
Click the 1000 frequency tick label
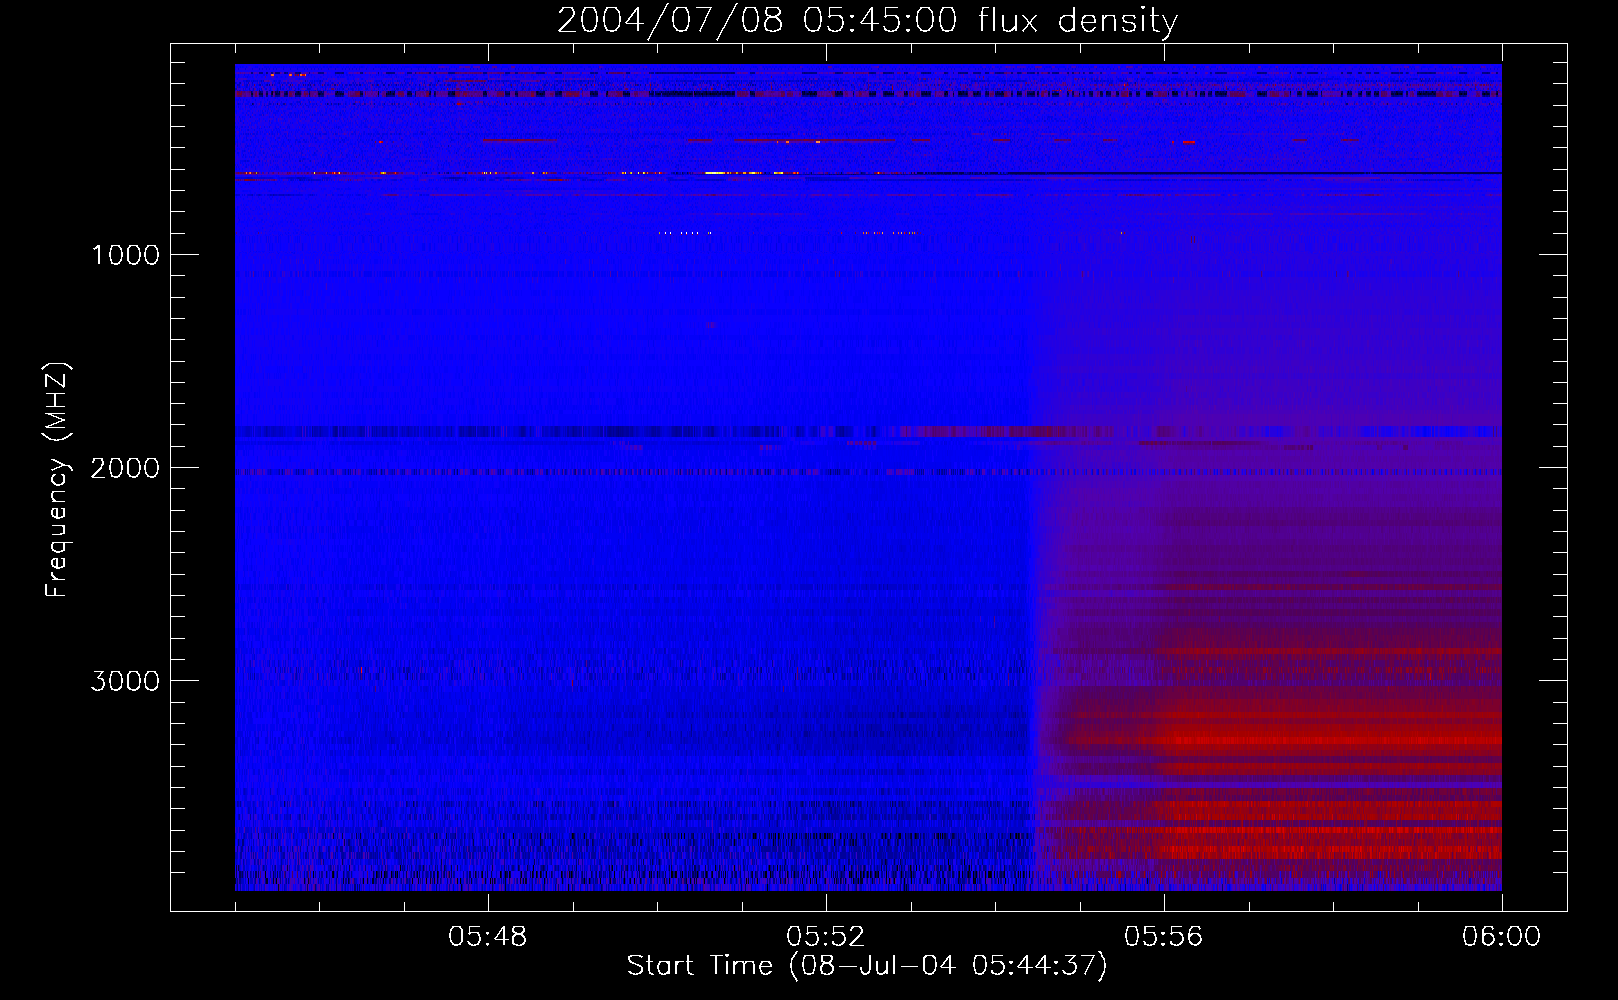125,255
